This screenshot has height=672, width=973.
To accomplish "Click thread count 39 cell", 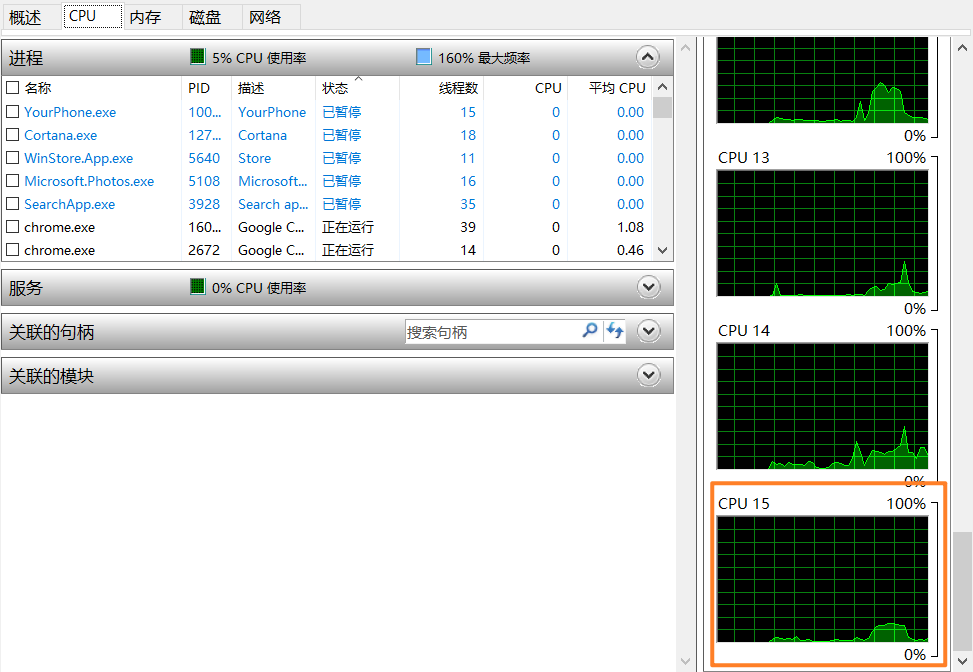I will [468, 227].
